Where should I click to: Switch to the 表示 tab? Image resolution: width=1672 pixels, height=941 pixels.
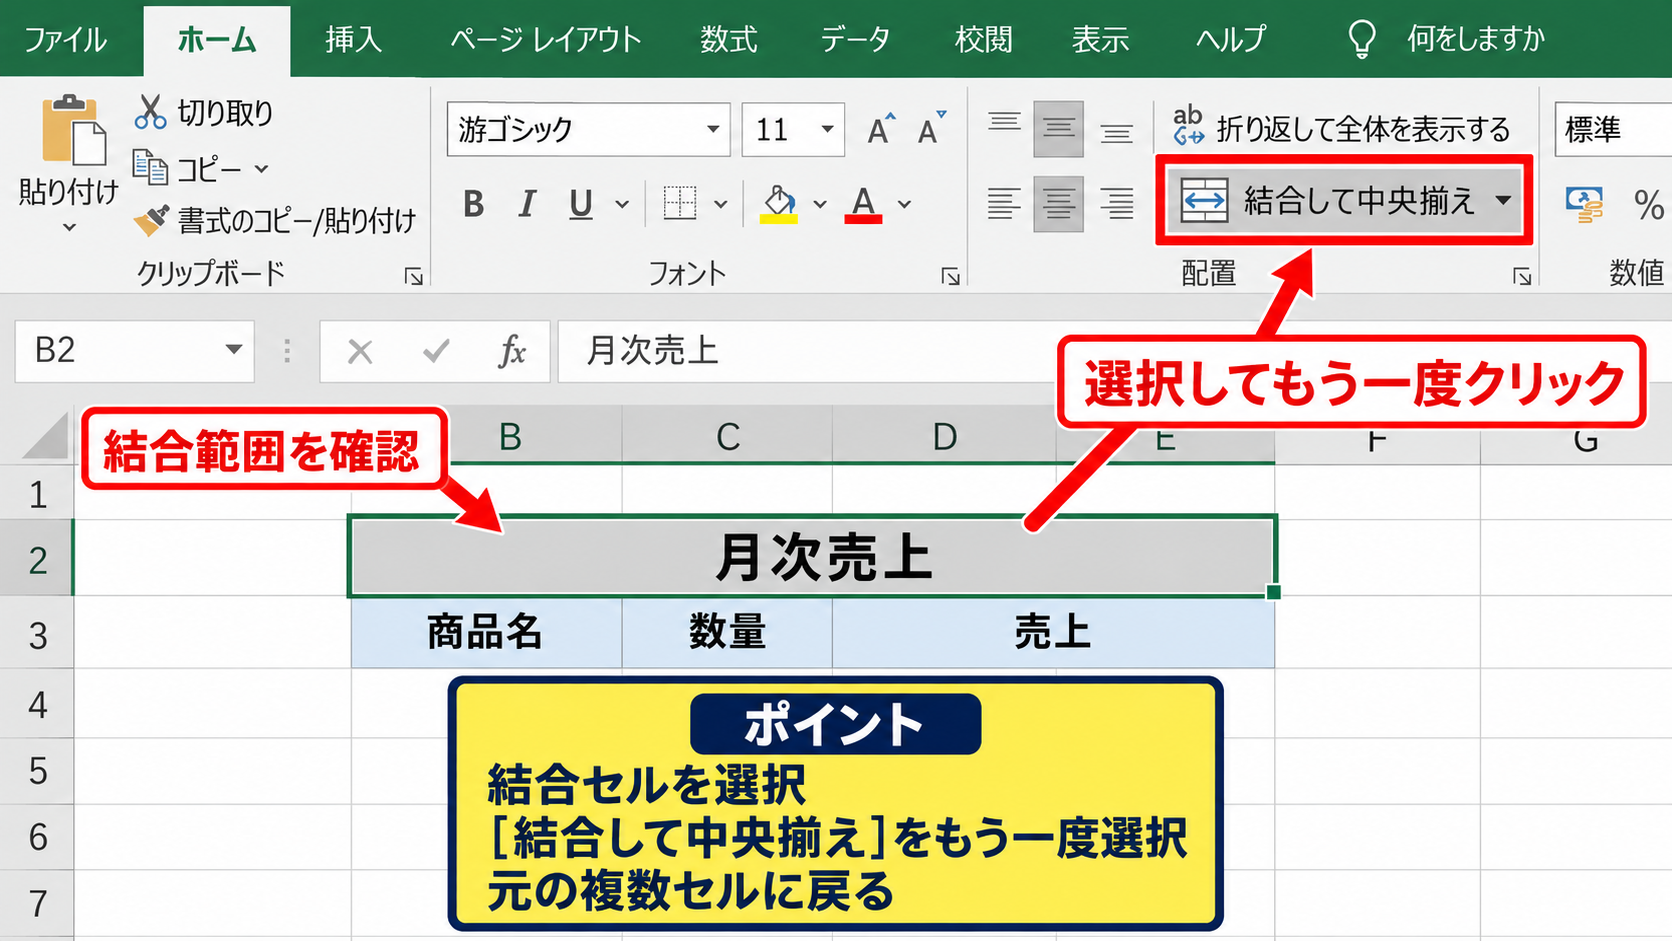pos(1101,40)
